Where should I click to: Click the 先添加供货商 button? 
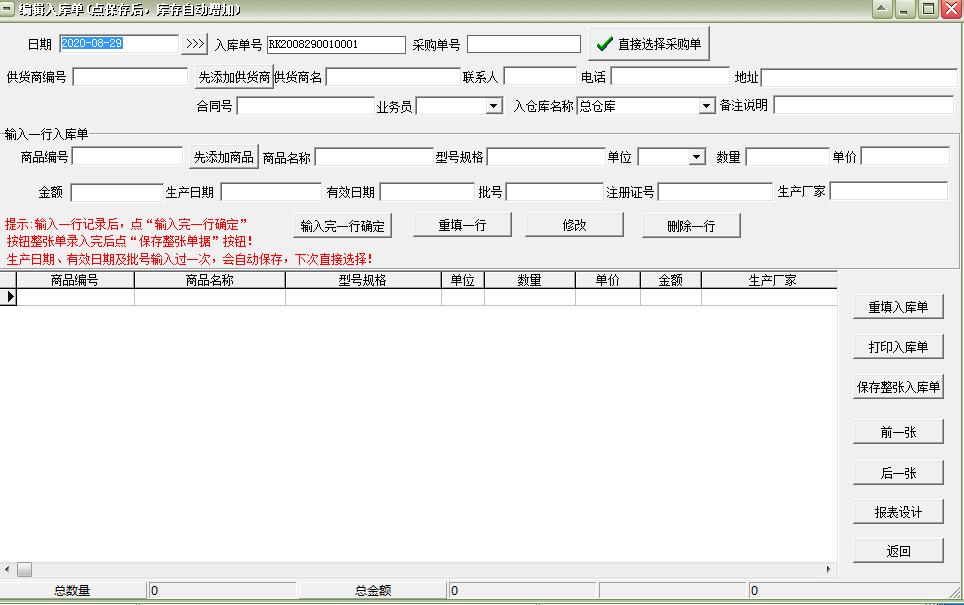tap(234, 77)
